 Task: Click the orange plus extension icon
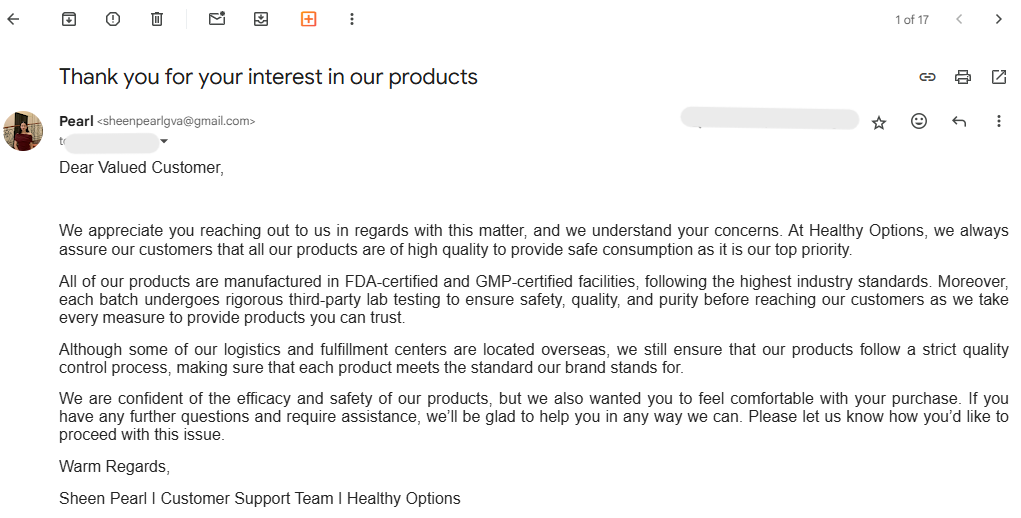[x=309, y=19]
